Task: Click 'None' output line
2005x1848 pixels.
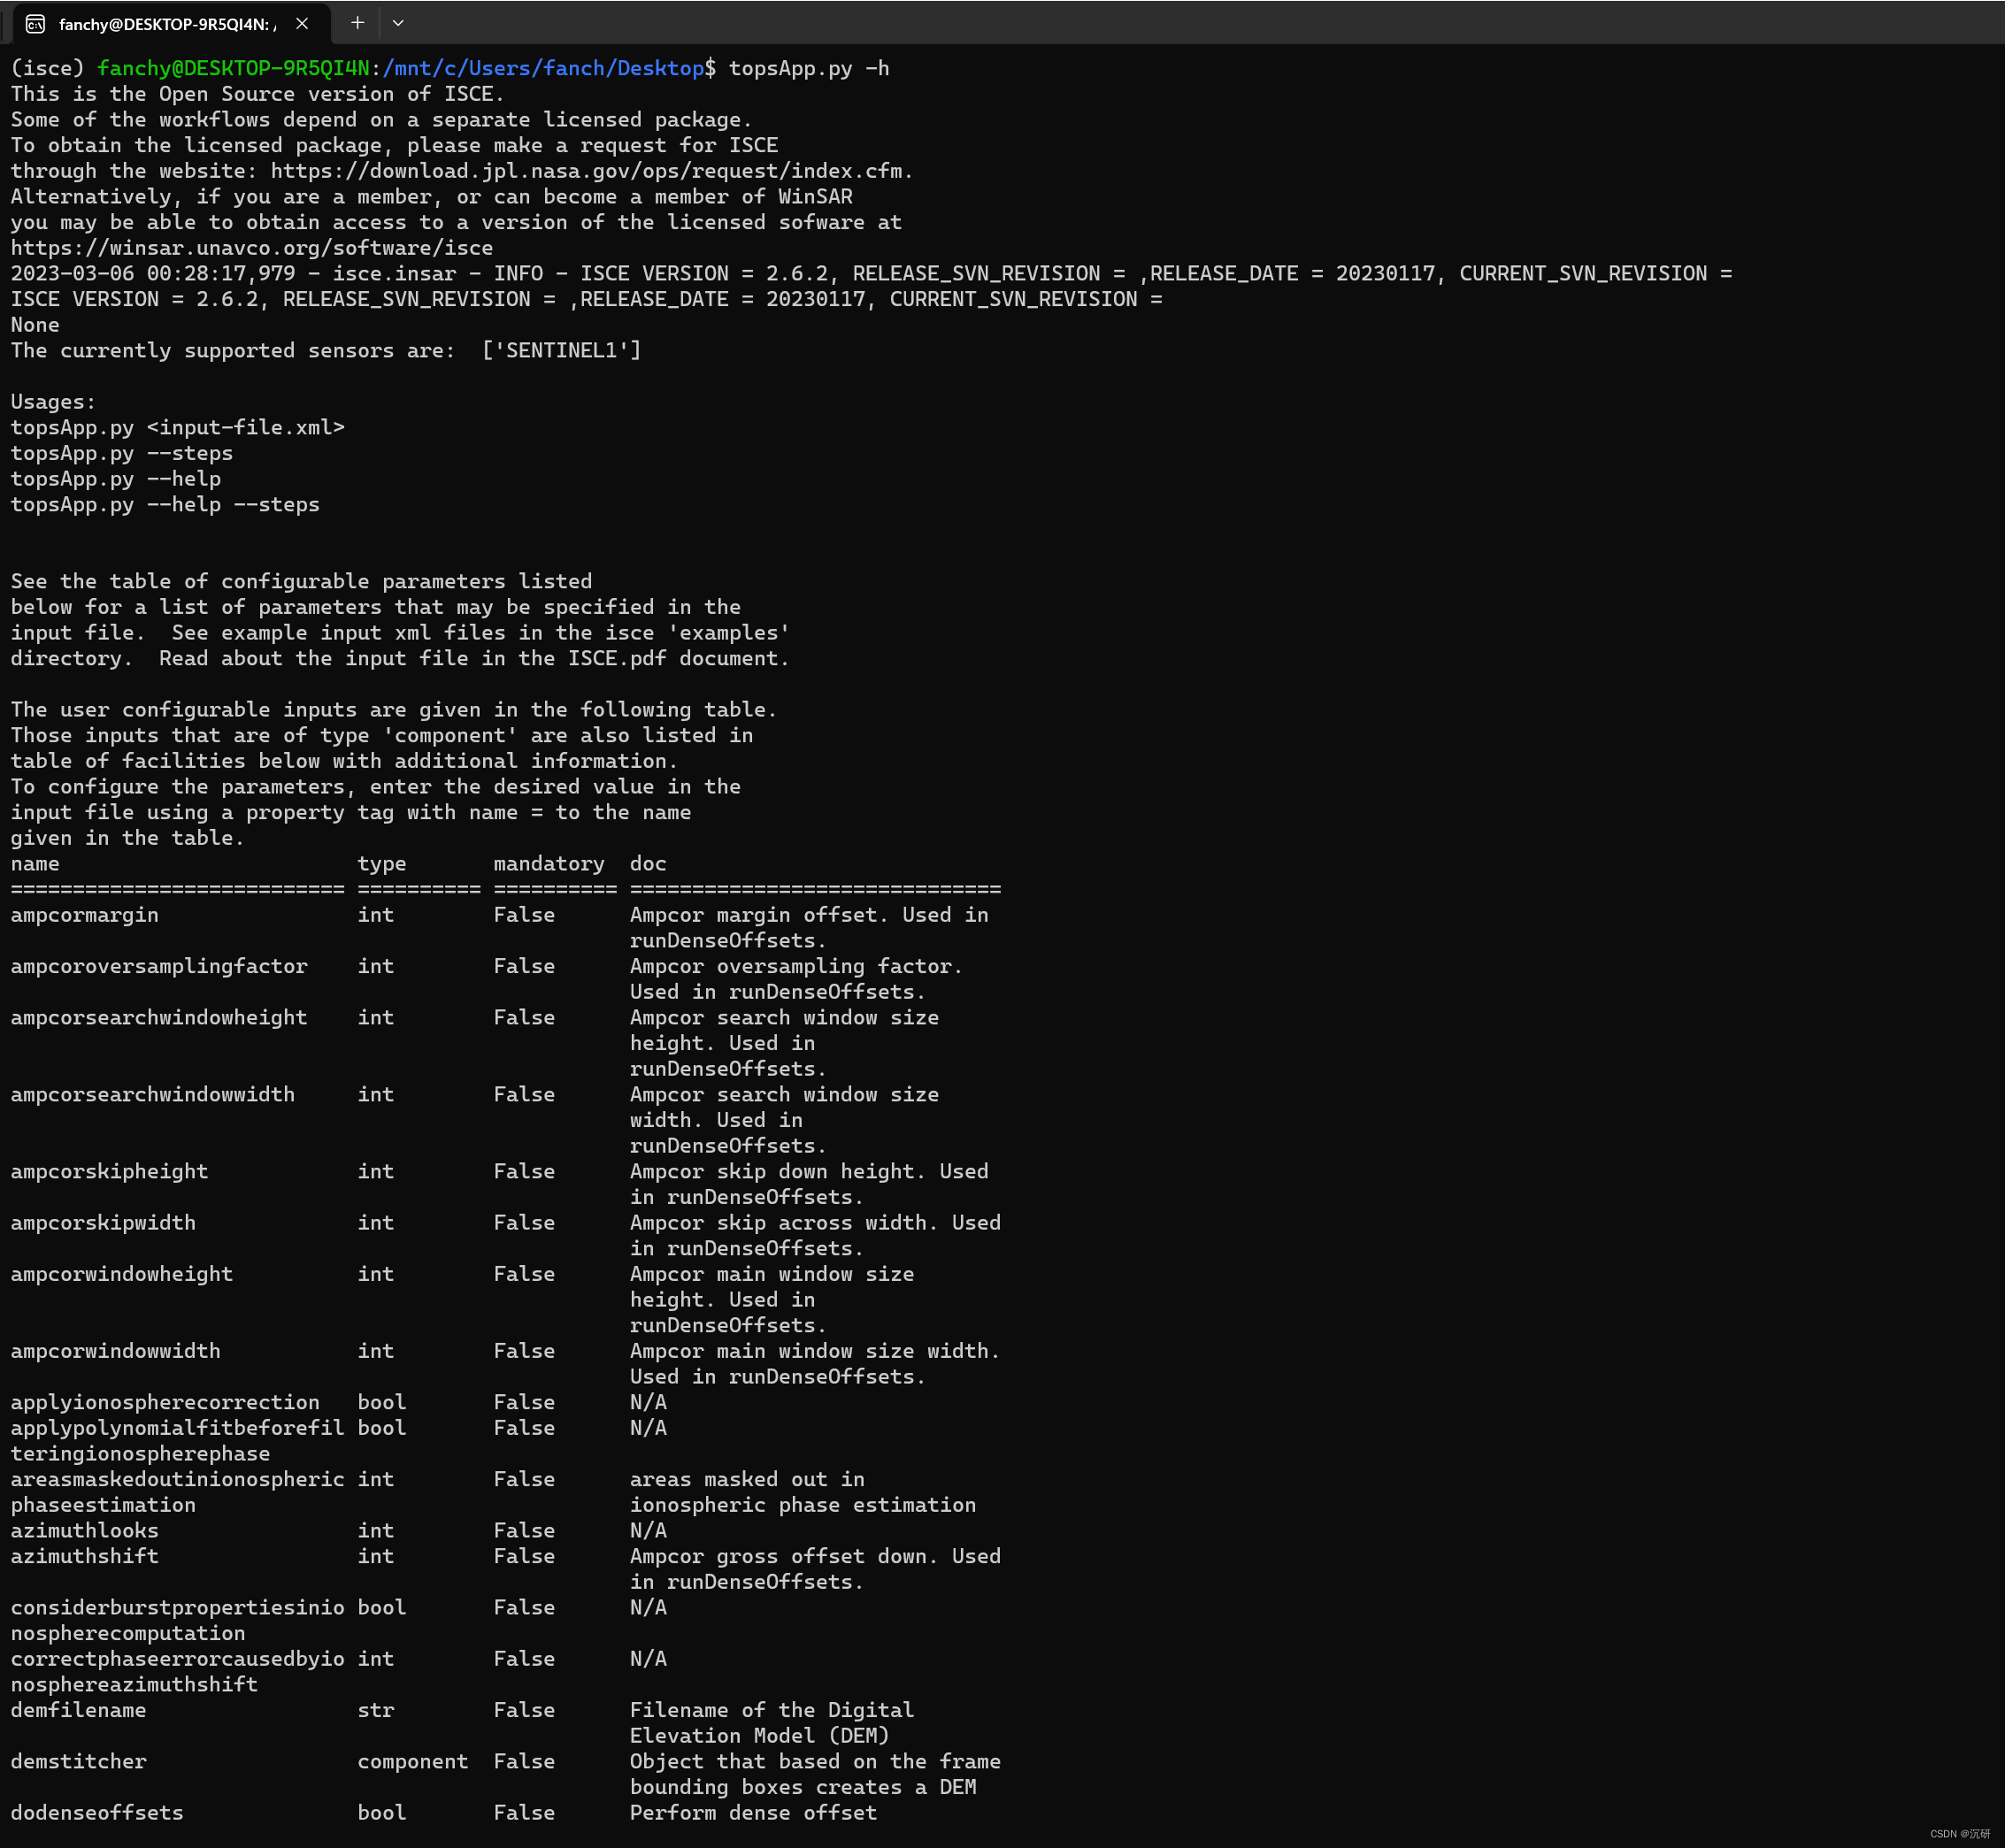Action: 35,325
